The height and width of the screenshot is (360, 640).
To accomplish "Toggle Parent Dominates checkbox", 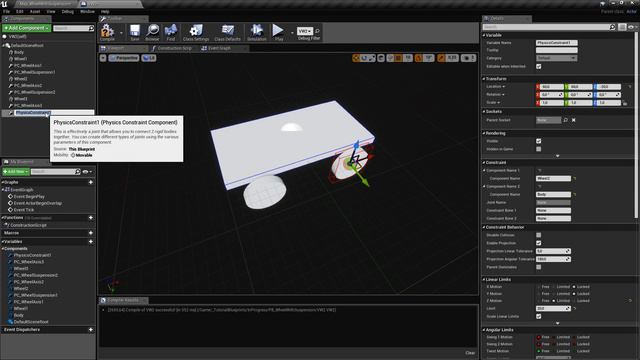I will click(539, 267).
